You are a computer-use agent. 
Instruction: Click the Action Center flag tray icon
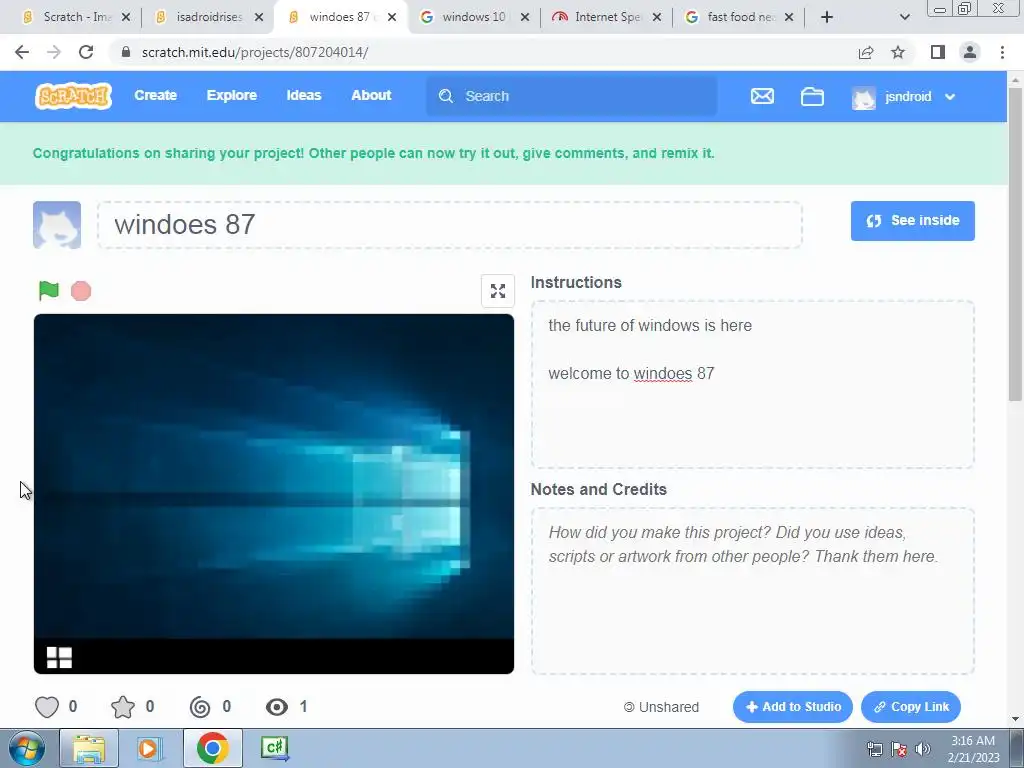pyautogui.click(x=899, y=749)
